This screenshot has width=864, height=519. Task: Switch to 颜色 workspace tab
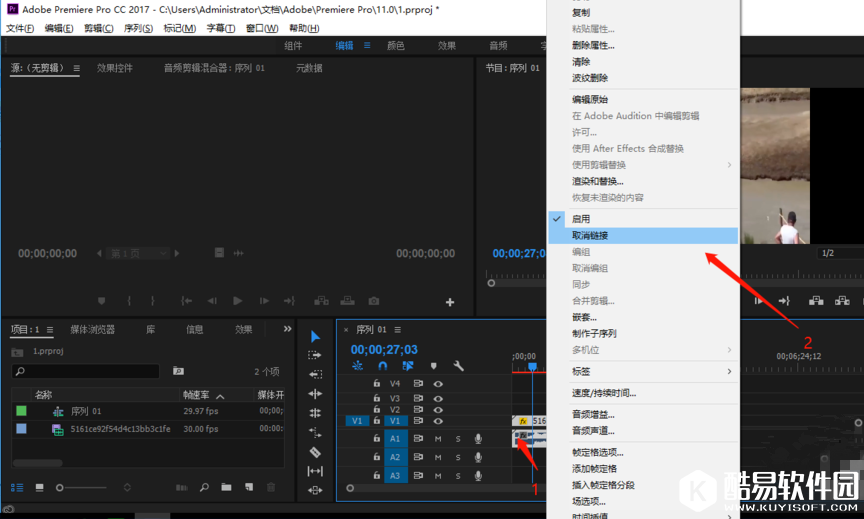396,45
